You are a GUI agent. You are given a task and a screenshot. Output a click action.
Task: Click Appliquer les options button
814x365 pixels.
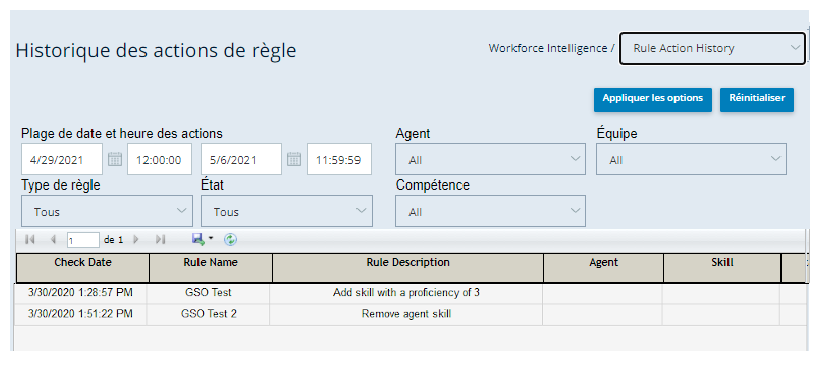[x=653, y=99]
